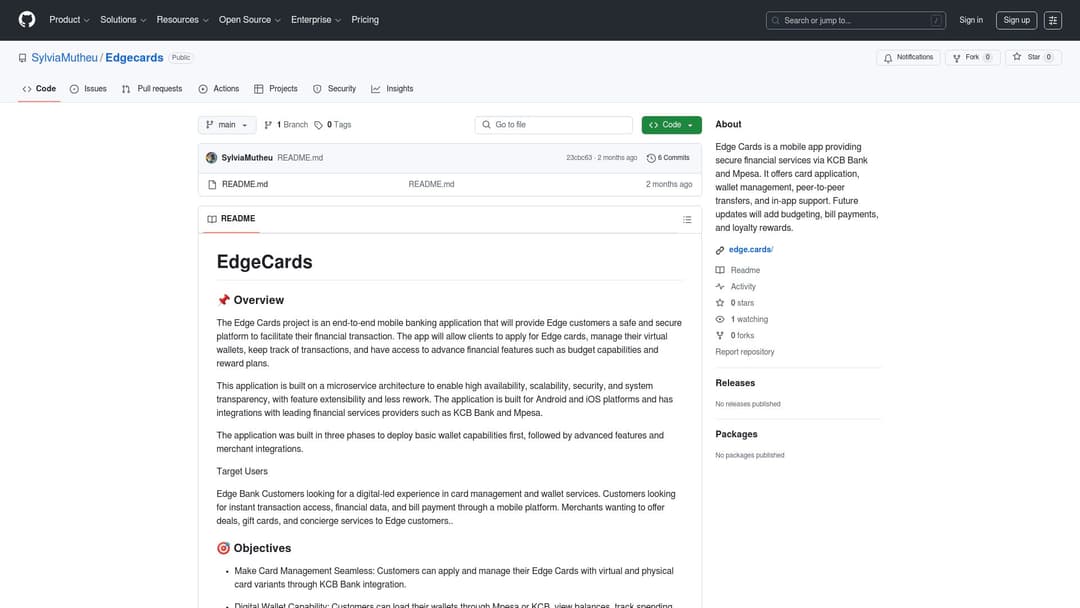
Task: Star the Edgecards repository
Action: (x=1033, y=58)
